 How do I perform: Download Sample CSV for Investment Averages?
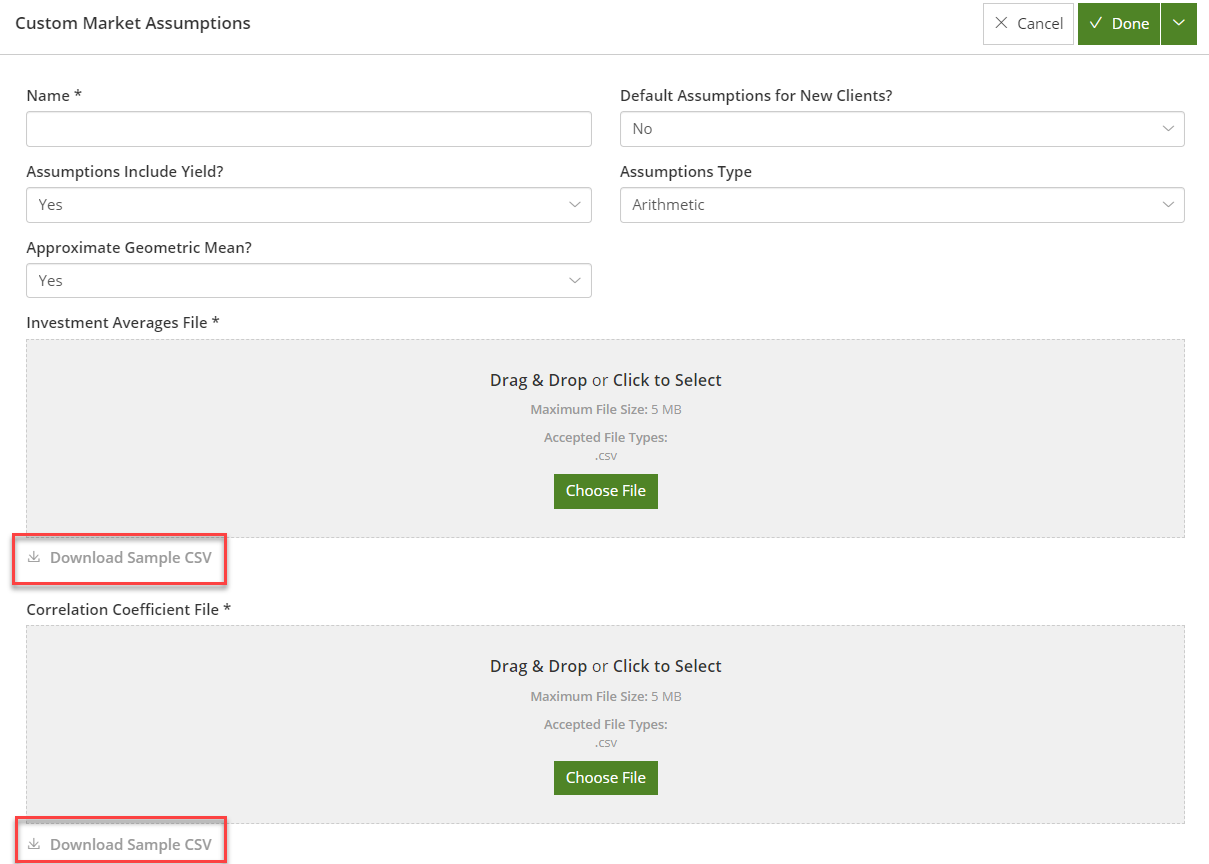coord(130,558)
